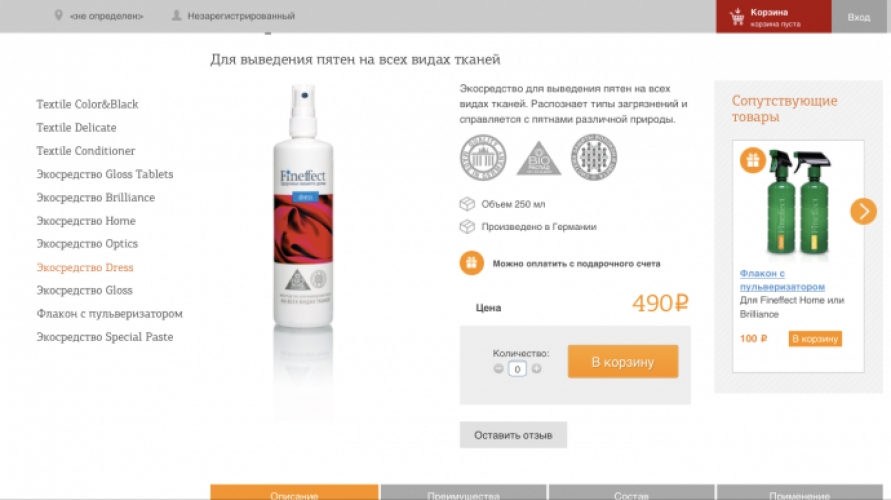Switch to the Состав tab

[x=631, y=493]
